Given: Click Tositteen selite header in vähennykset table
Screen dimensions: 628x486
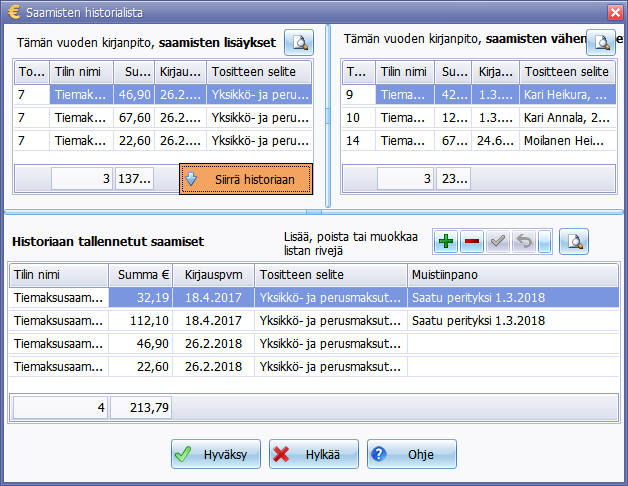Looking at the screenshot, I should click(x=567, y=72).
